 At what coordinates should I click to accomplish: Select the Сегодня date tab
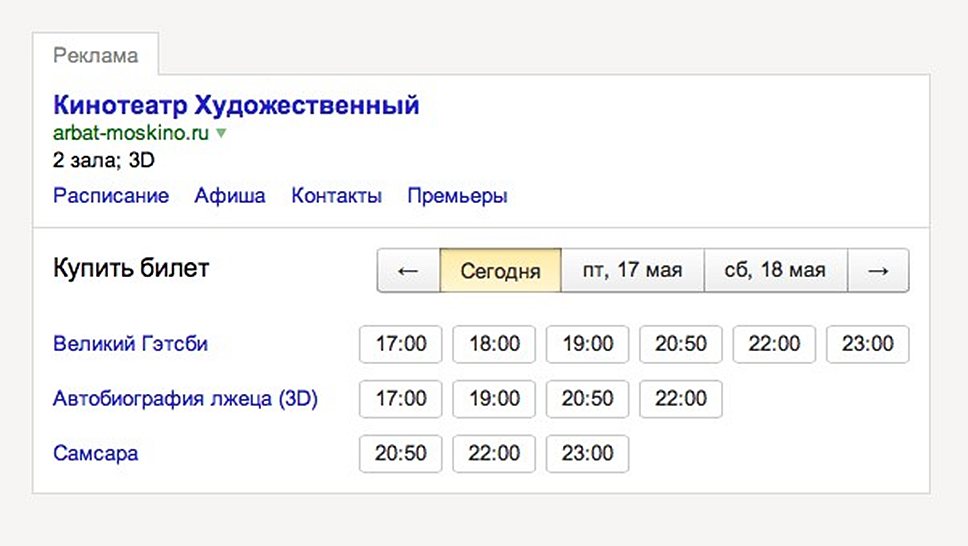click(500, 271)
